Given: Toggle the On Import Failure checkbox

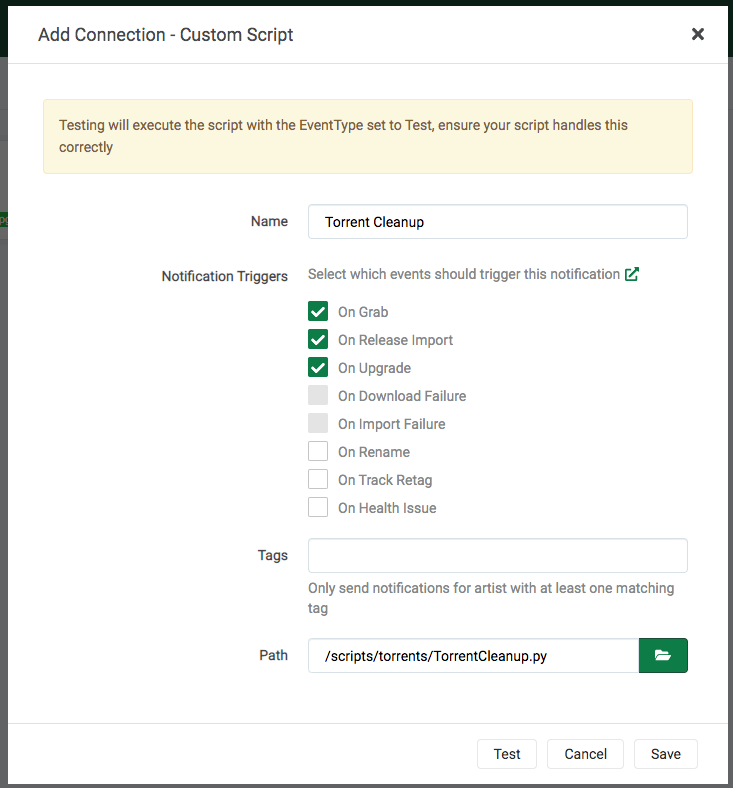Looking at the screenshot, I should 318,424.
